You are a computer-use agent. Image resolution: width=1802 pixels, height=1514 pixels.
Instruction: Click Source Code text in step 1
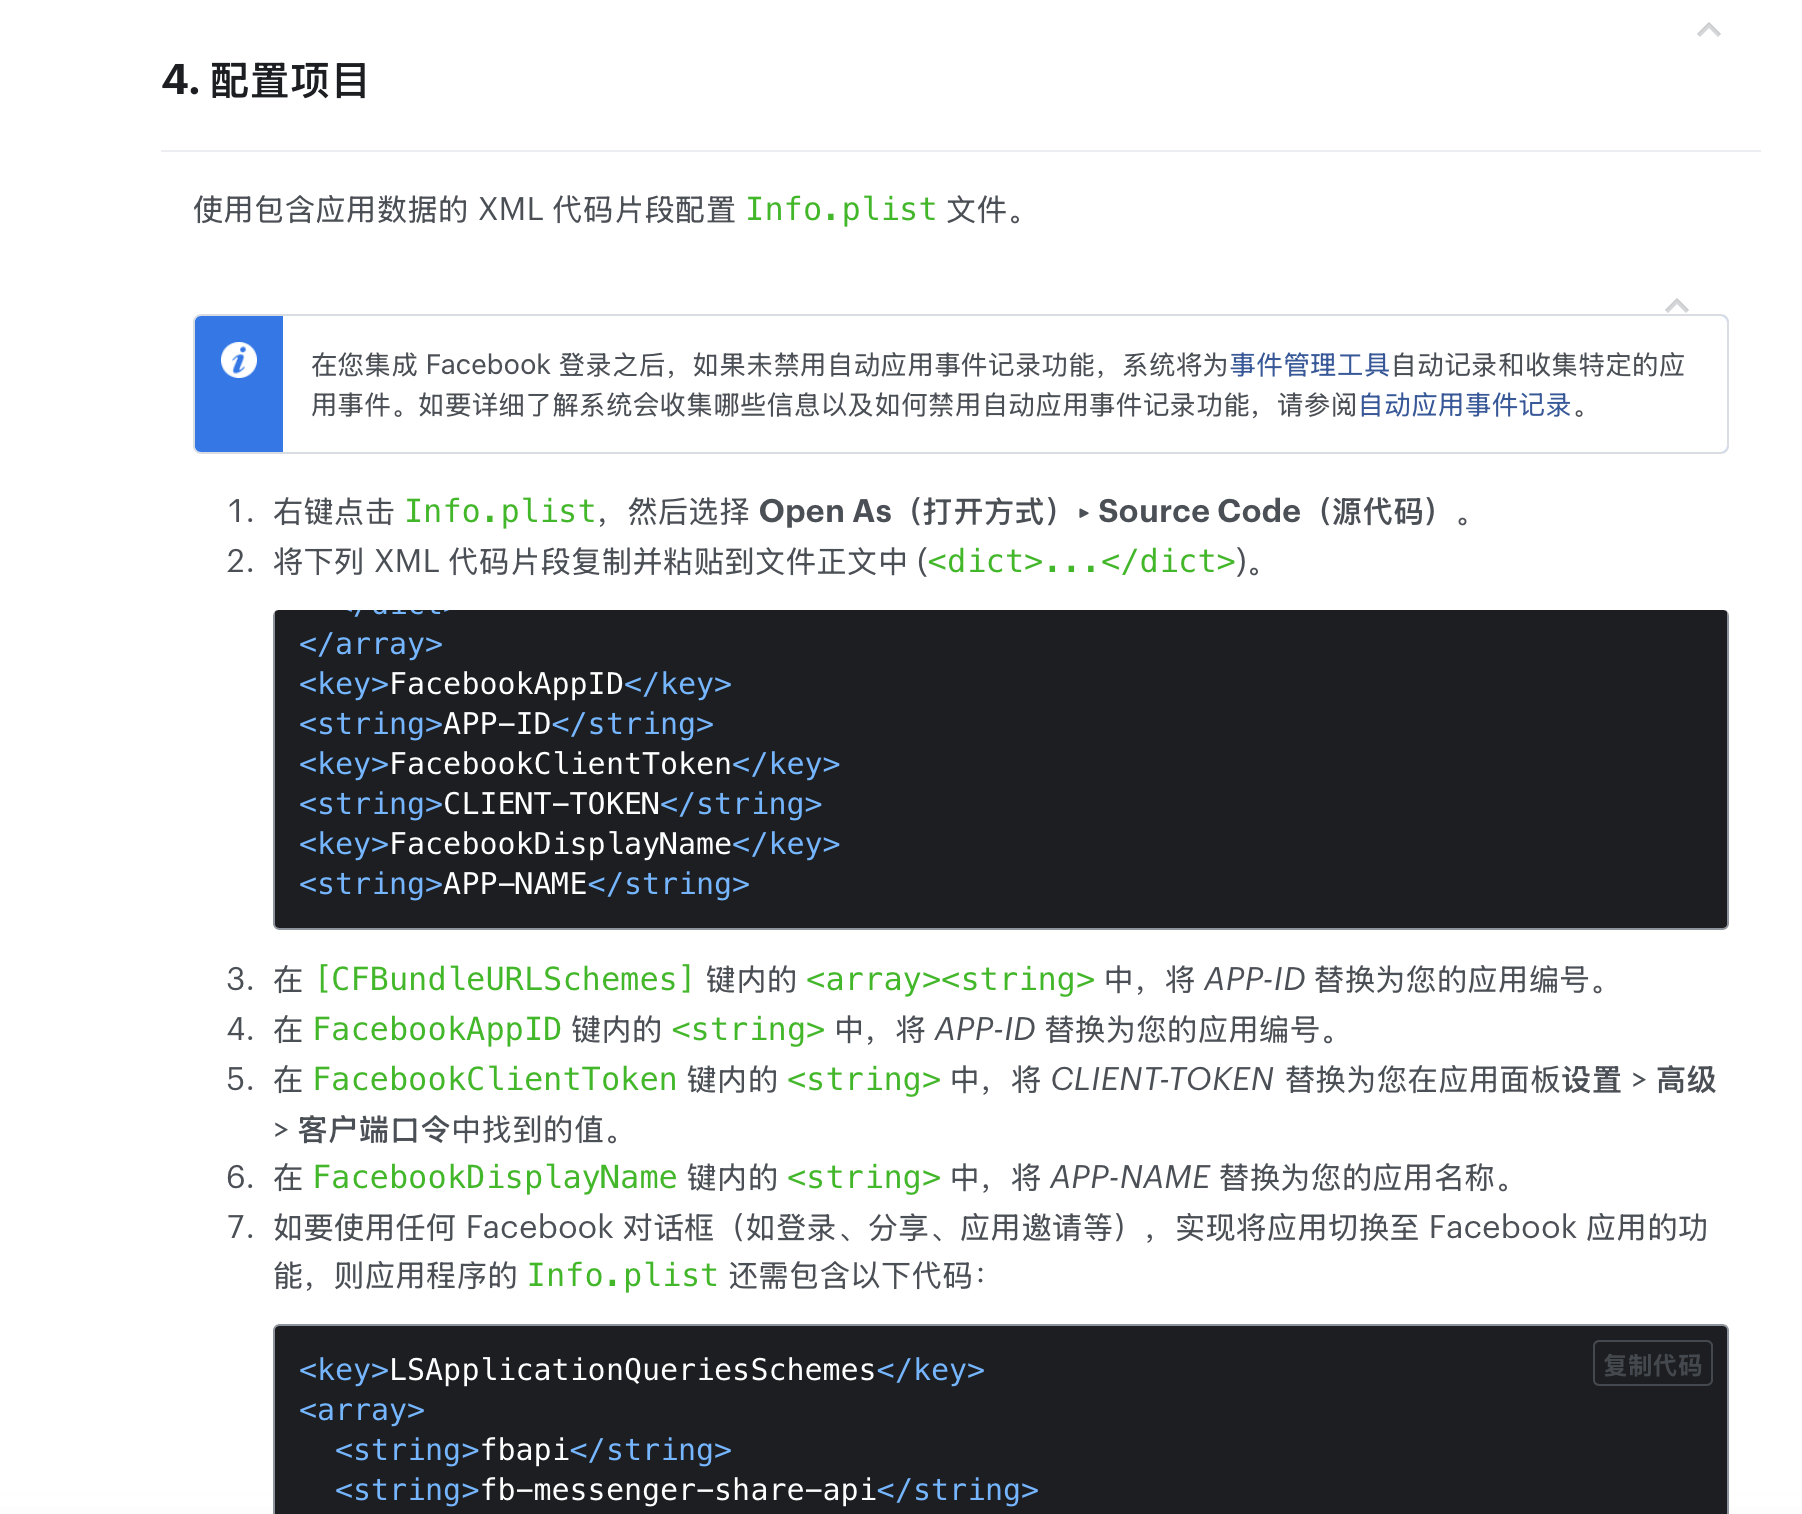click(x=1199, y=511)
